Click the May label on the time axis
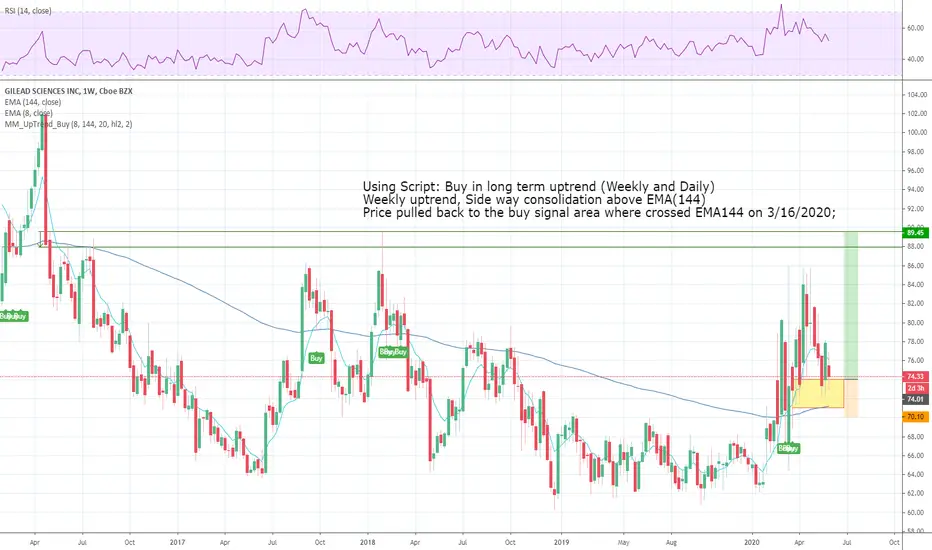Viewport: 932px width, 550px height. pos(624,542)
